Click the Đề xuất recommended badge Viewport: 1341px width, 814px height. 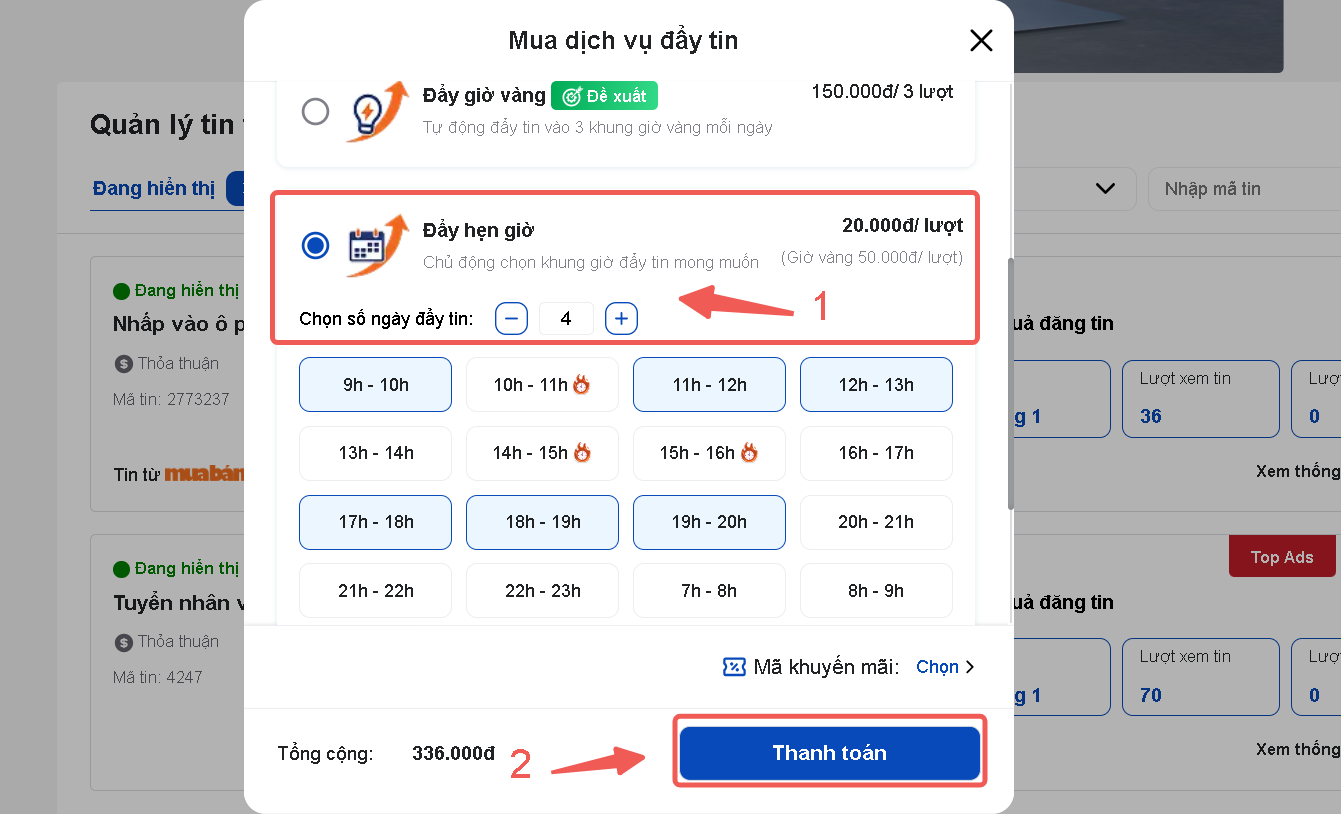[x=604, y=96]
